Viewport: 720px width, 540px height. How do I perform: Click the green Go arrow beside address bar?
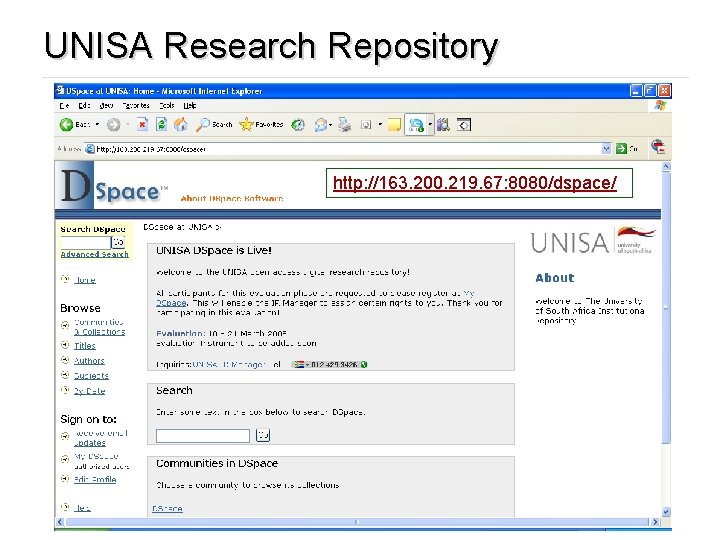(621, 148)
